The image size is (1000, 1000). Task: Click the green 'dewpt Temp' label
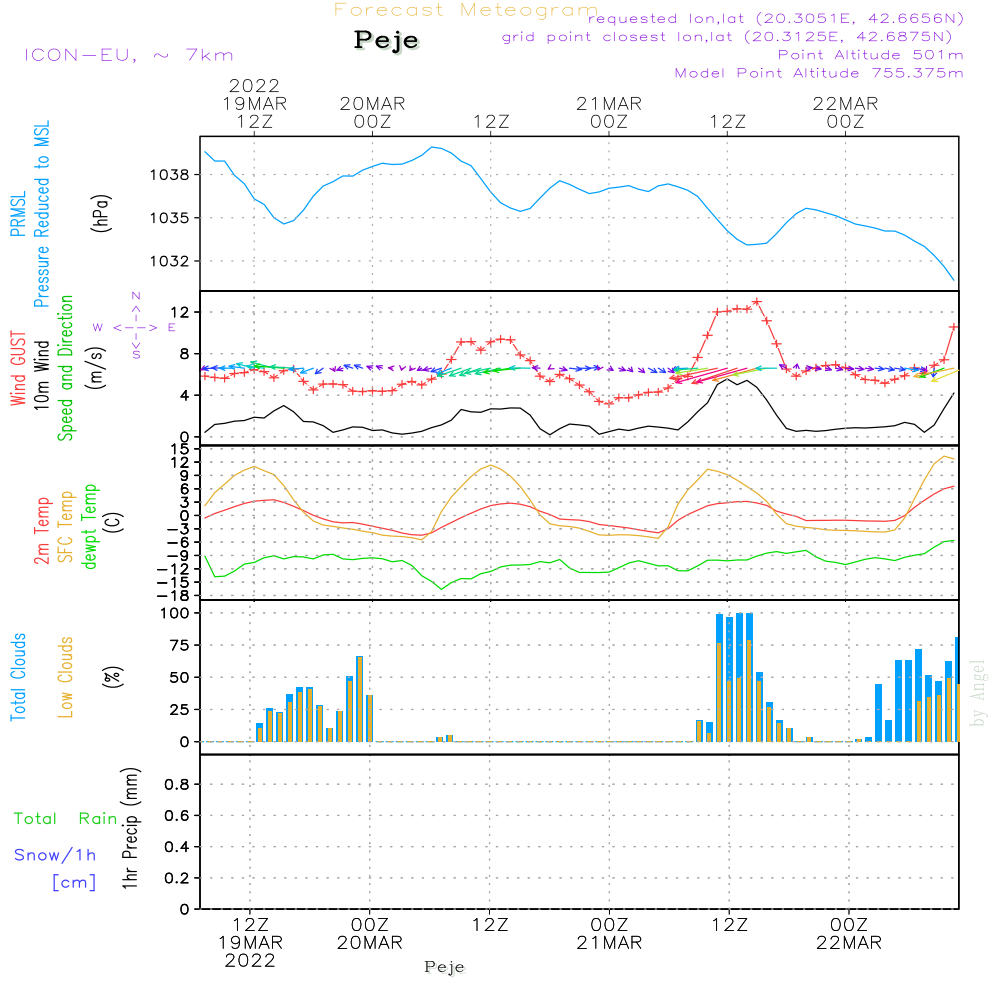click(89, 526)
